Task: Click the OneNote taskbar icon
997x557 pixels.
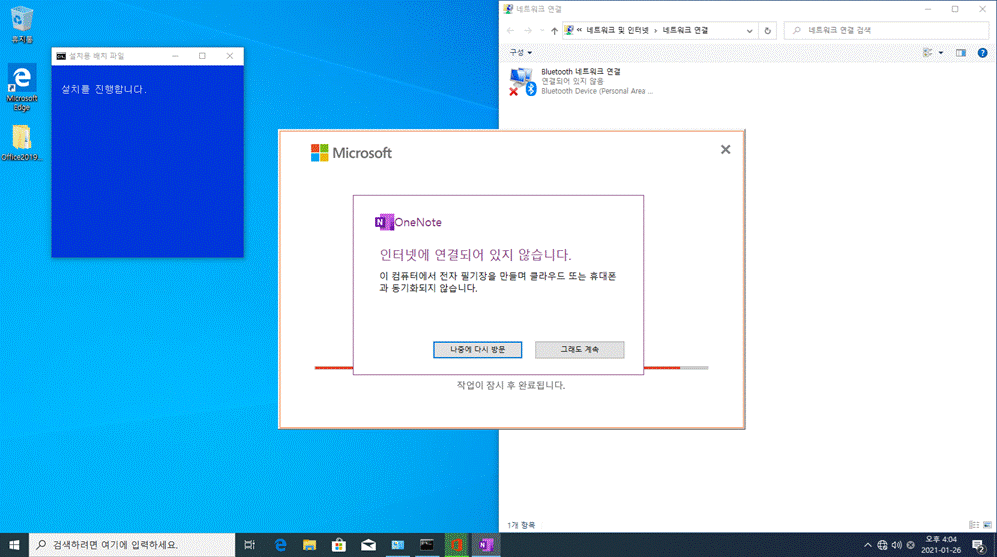Action: [486, 545]
